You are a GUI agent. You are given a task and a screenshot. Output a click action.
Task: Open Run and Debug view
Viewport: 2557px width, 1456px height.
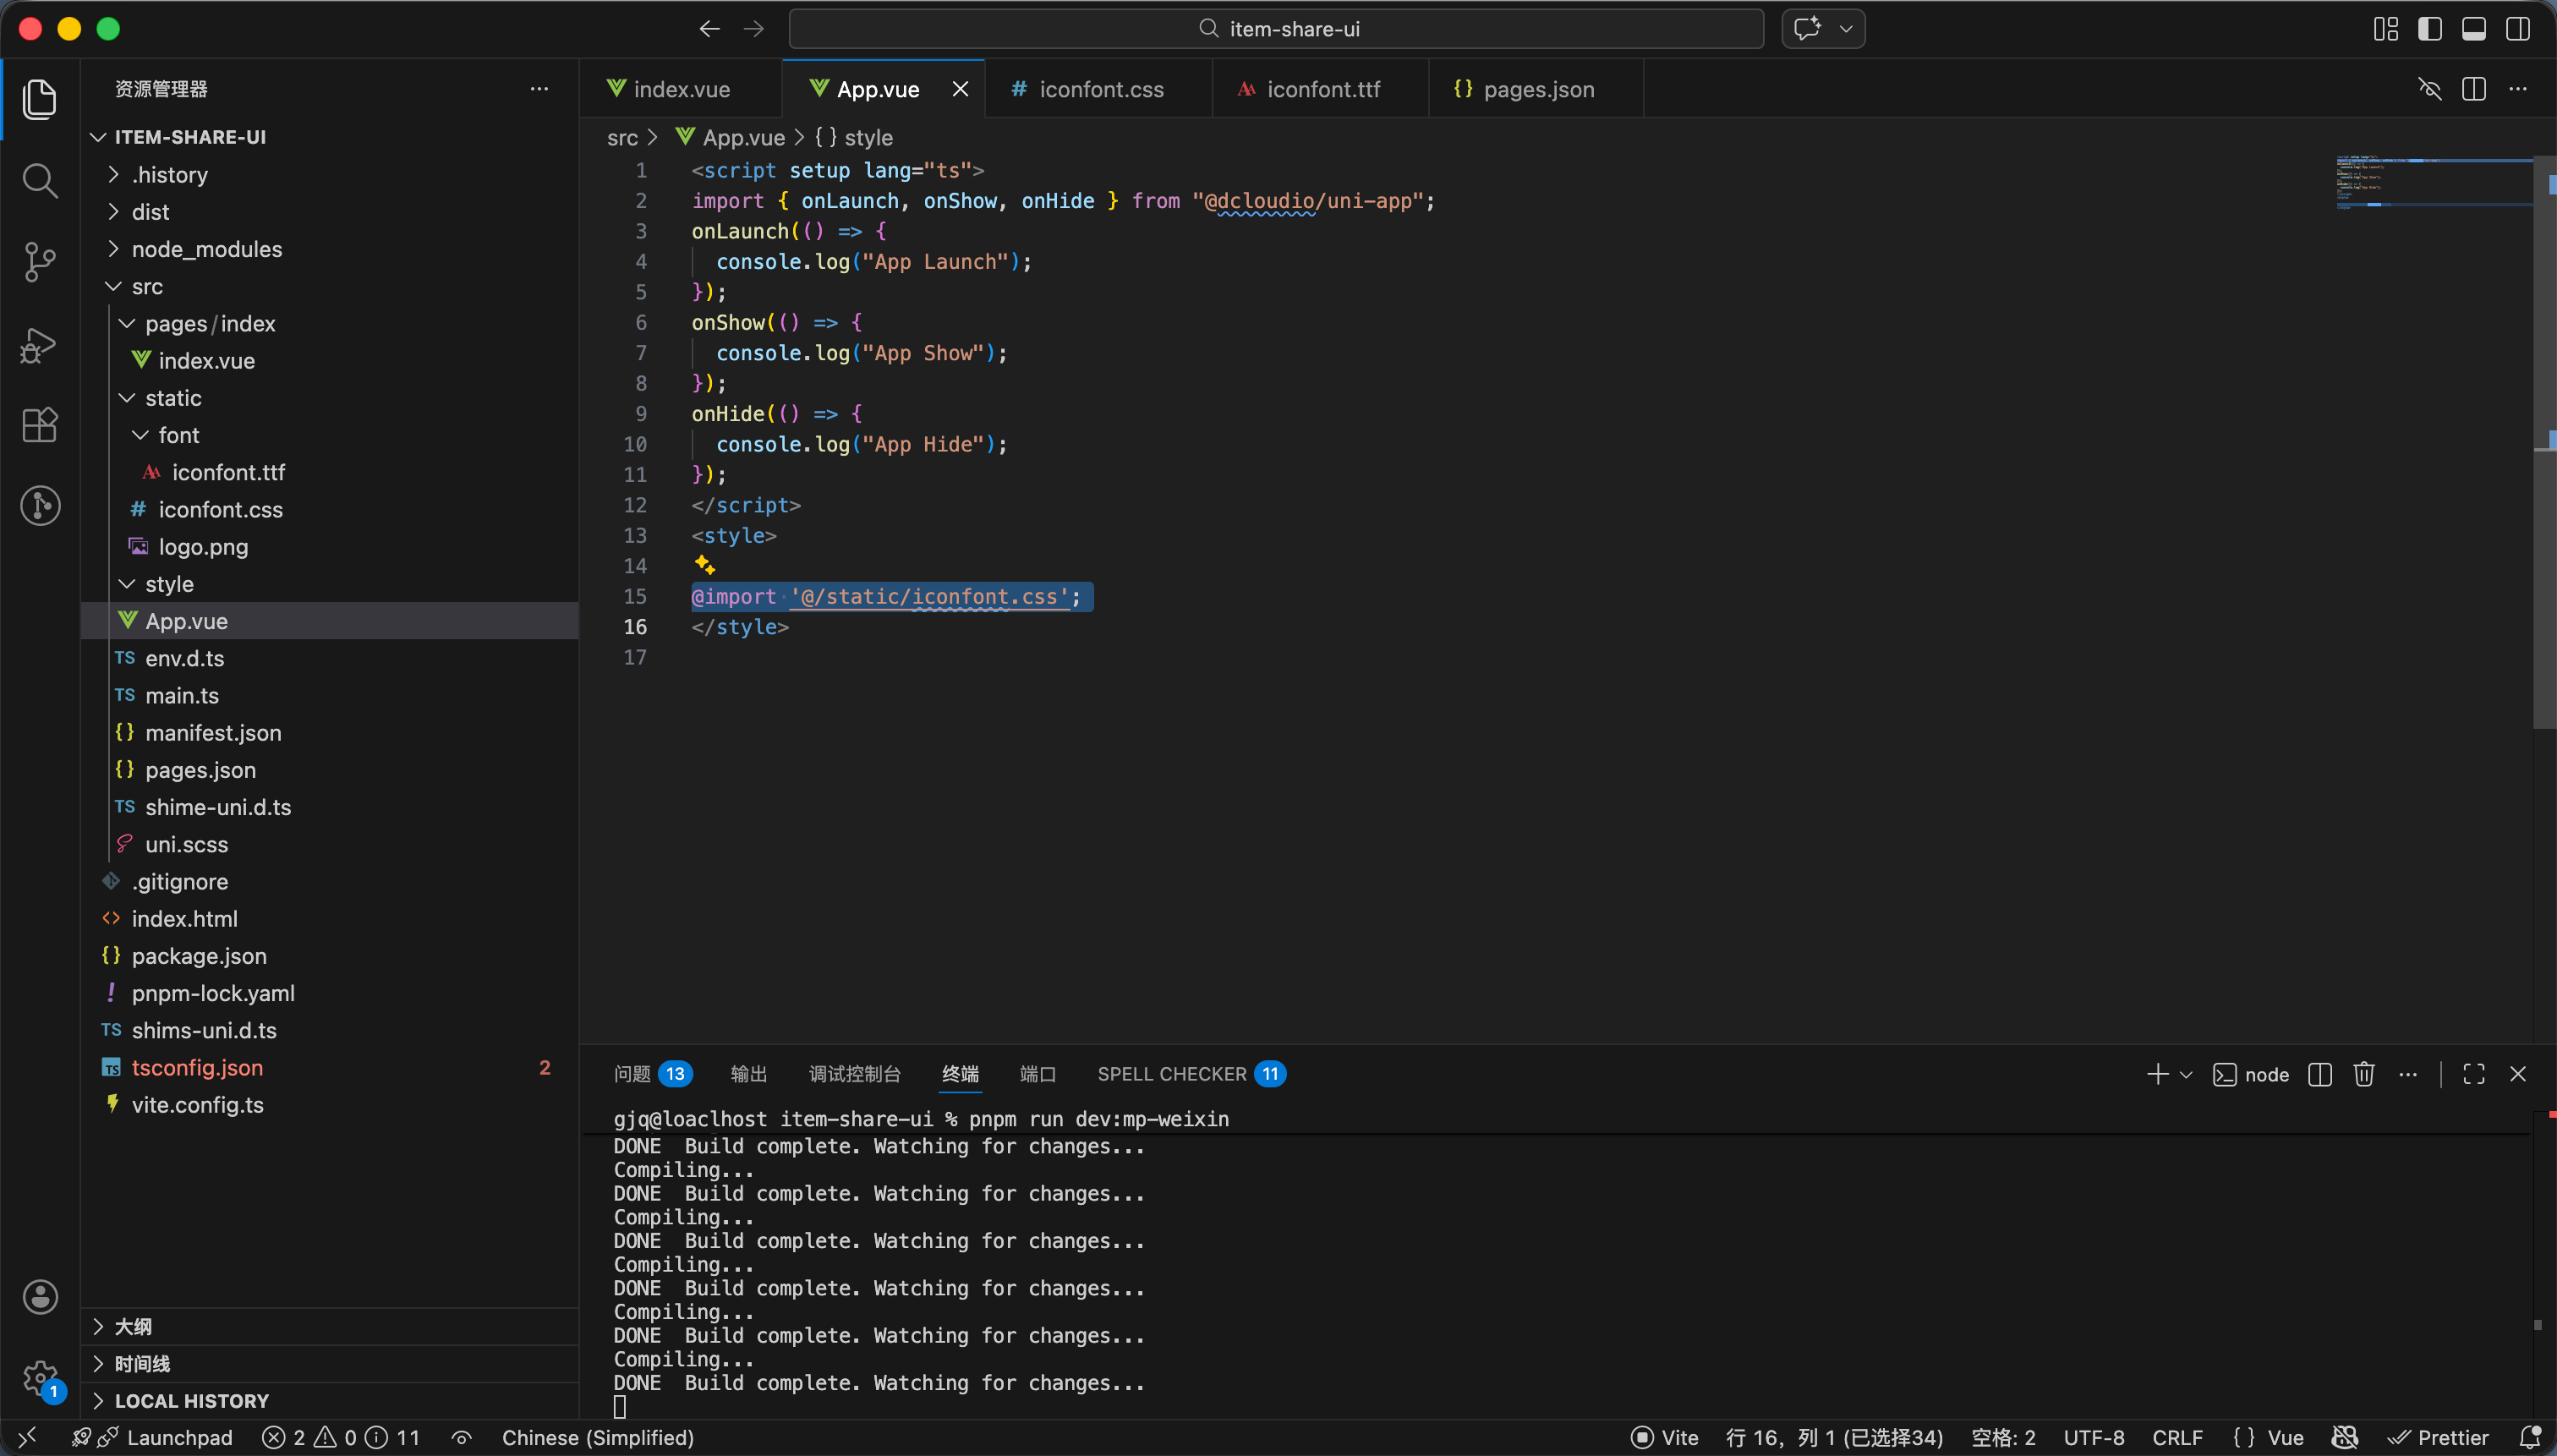point(39,345)
